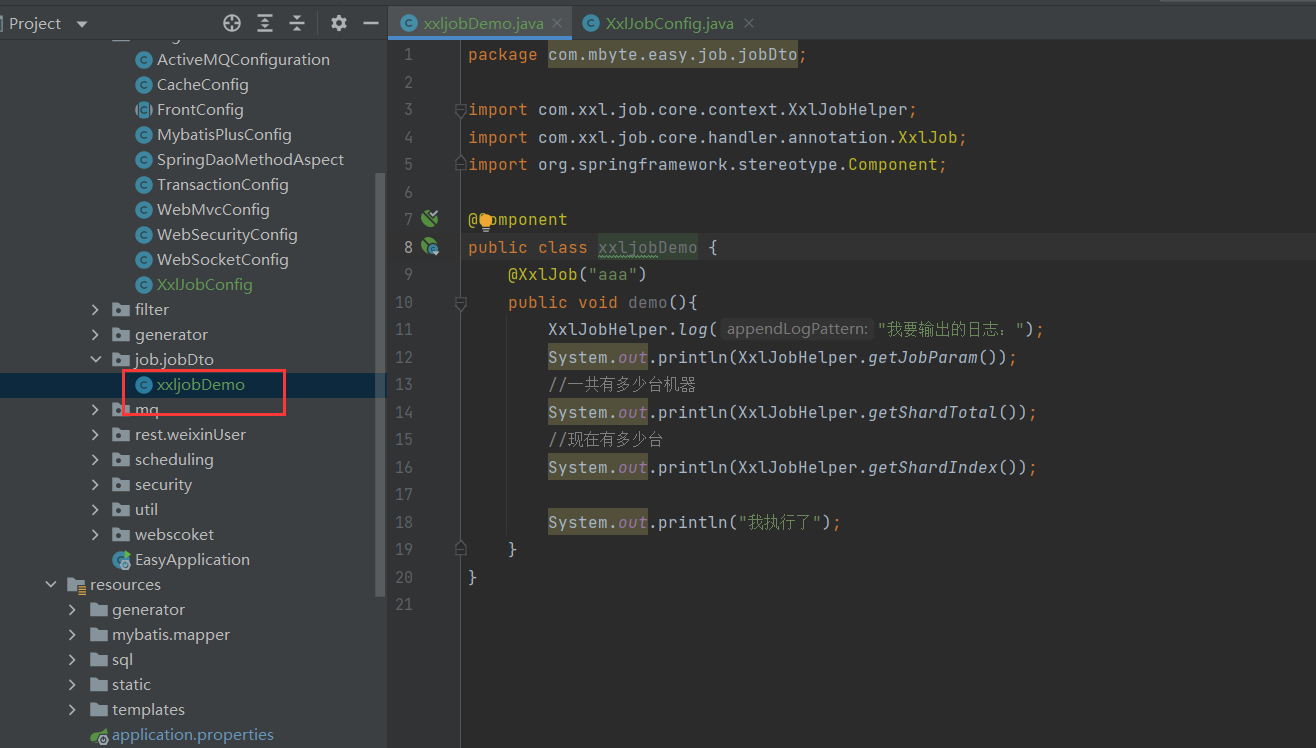Expand the webscoket package

[95, 535]
